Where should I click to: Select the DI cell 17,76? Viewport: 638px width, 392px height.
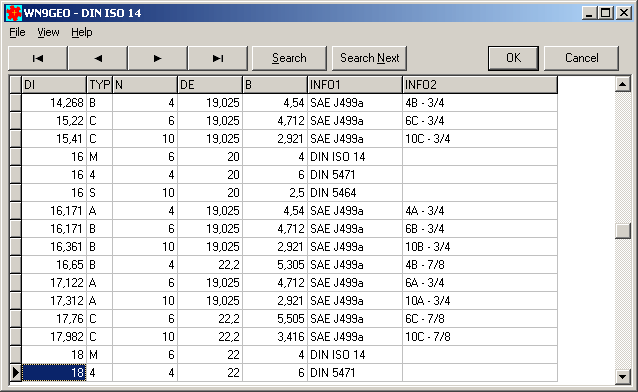[x=54, y=319]
